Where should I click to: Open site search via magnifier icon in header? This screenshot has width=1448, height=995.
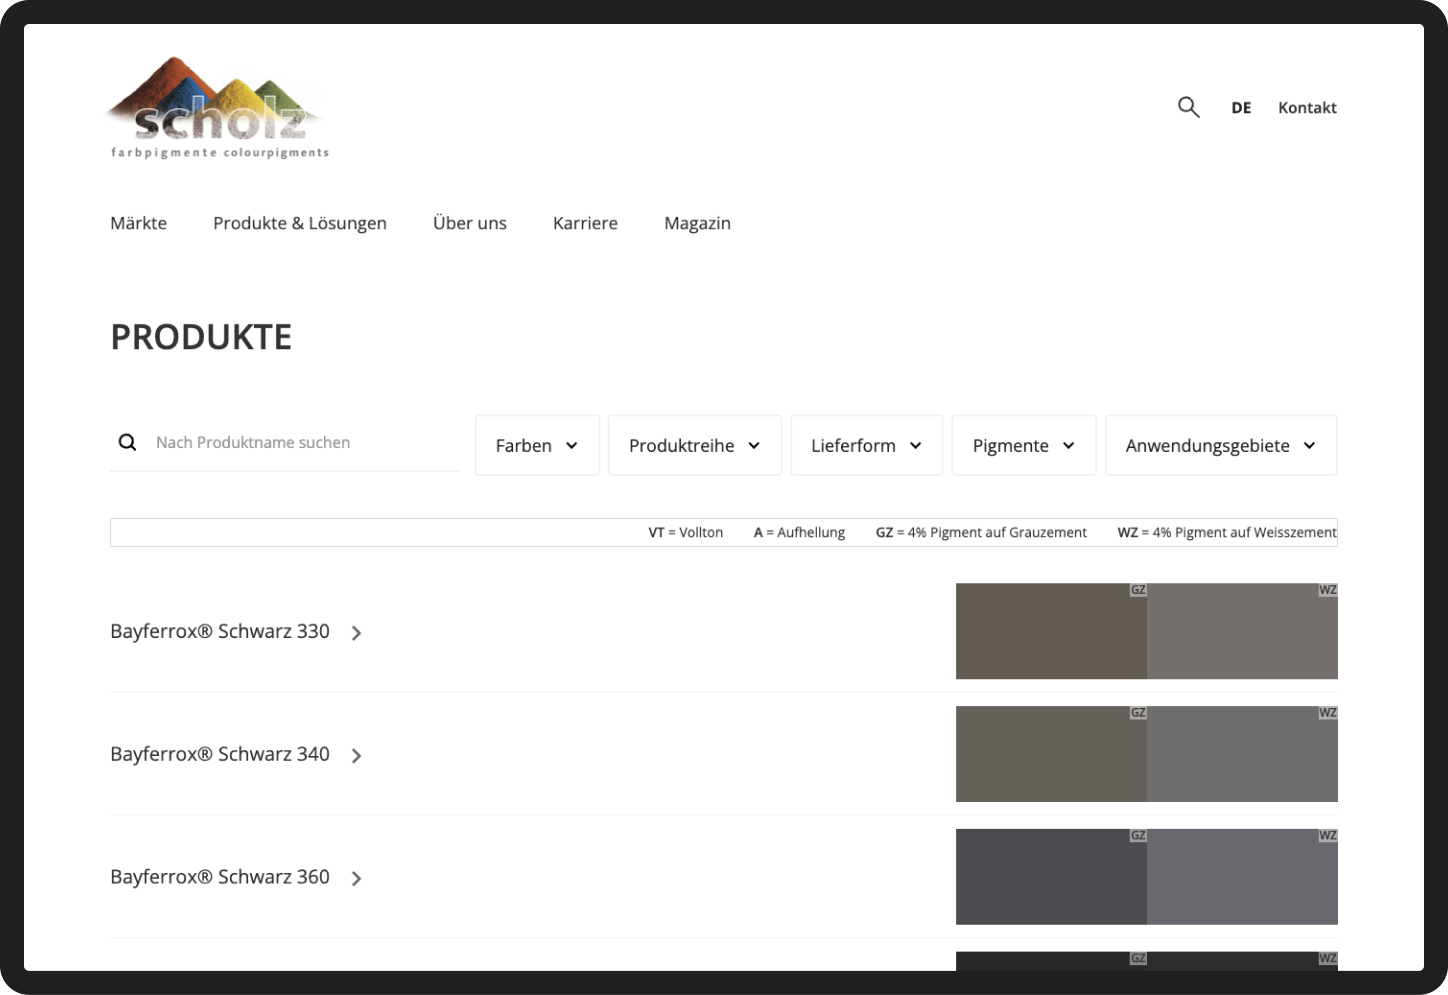(1188, 107)
